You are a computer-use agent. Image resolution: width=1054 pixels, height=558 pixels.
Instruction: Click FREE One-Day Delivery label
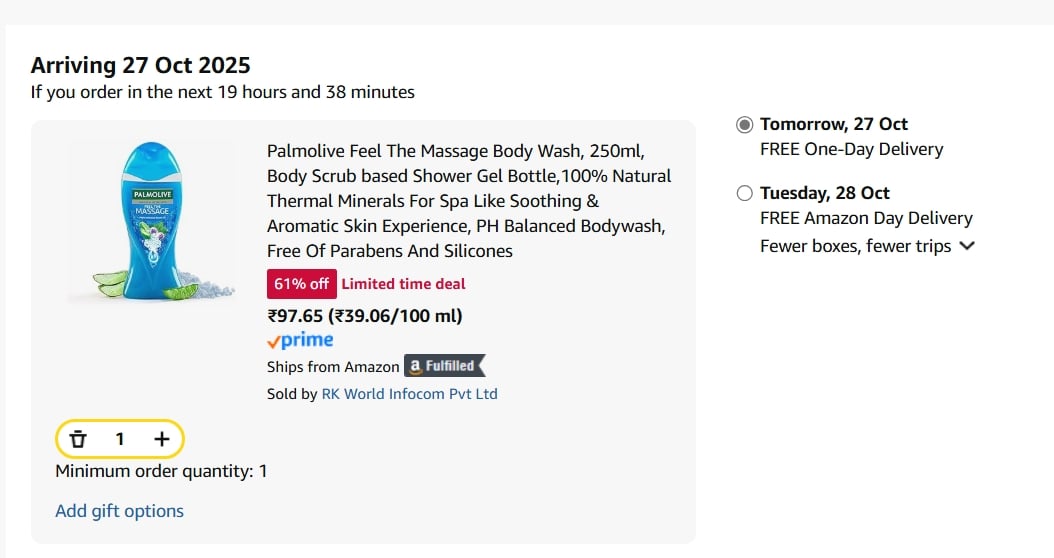tap(851, 149)
